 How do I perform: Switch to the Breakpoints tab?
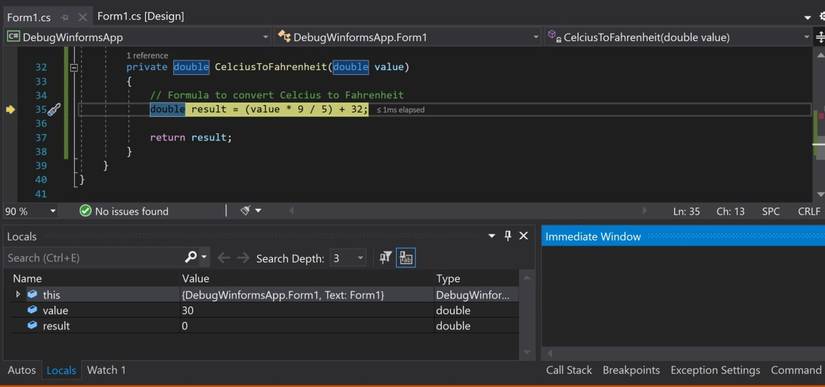(631, 370)
